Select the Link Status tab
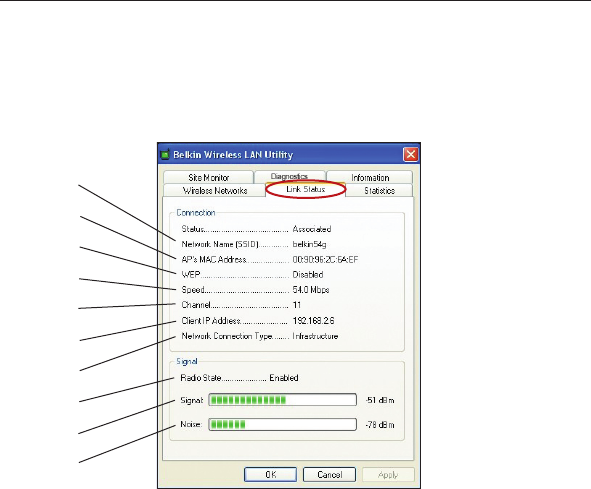Viewport: 591px width, 489px height. click(x=305, y=189)
